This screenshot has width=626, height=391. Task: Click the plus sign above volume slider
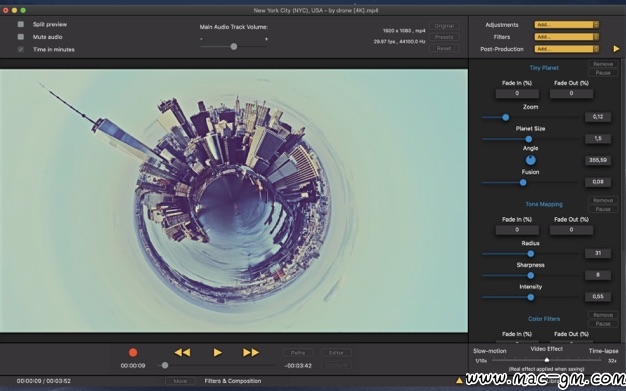click(266, 39)
